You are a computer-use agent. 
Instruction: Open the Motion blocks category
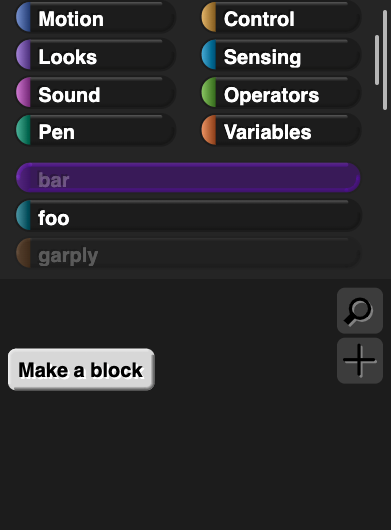pos(96,18)
